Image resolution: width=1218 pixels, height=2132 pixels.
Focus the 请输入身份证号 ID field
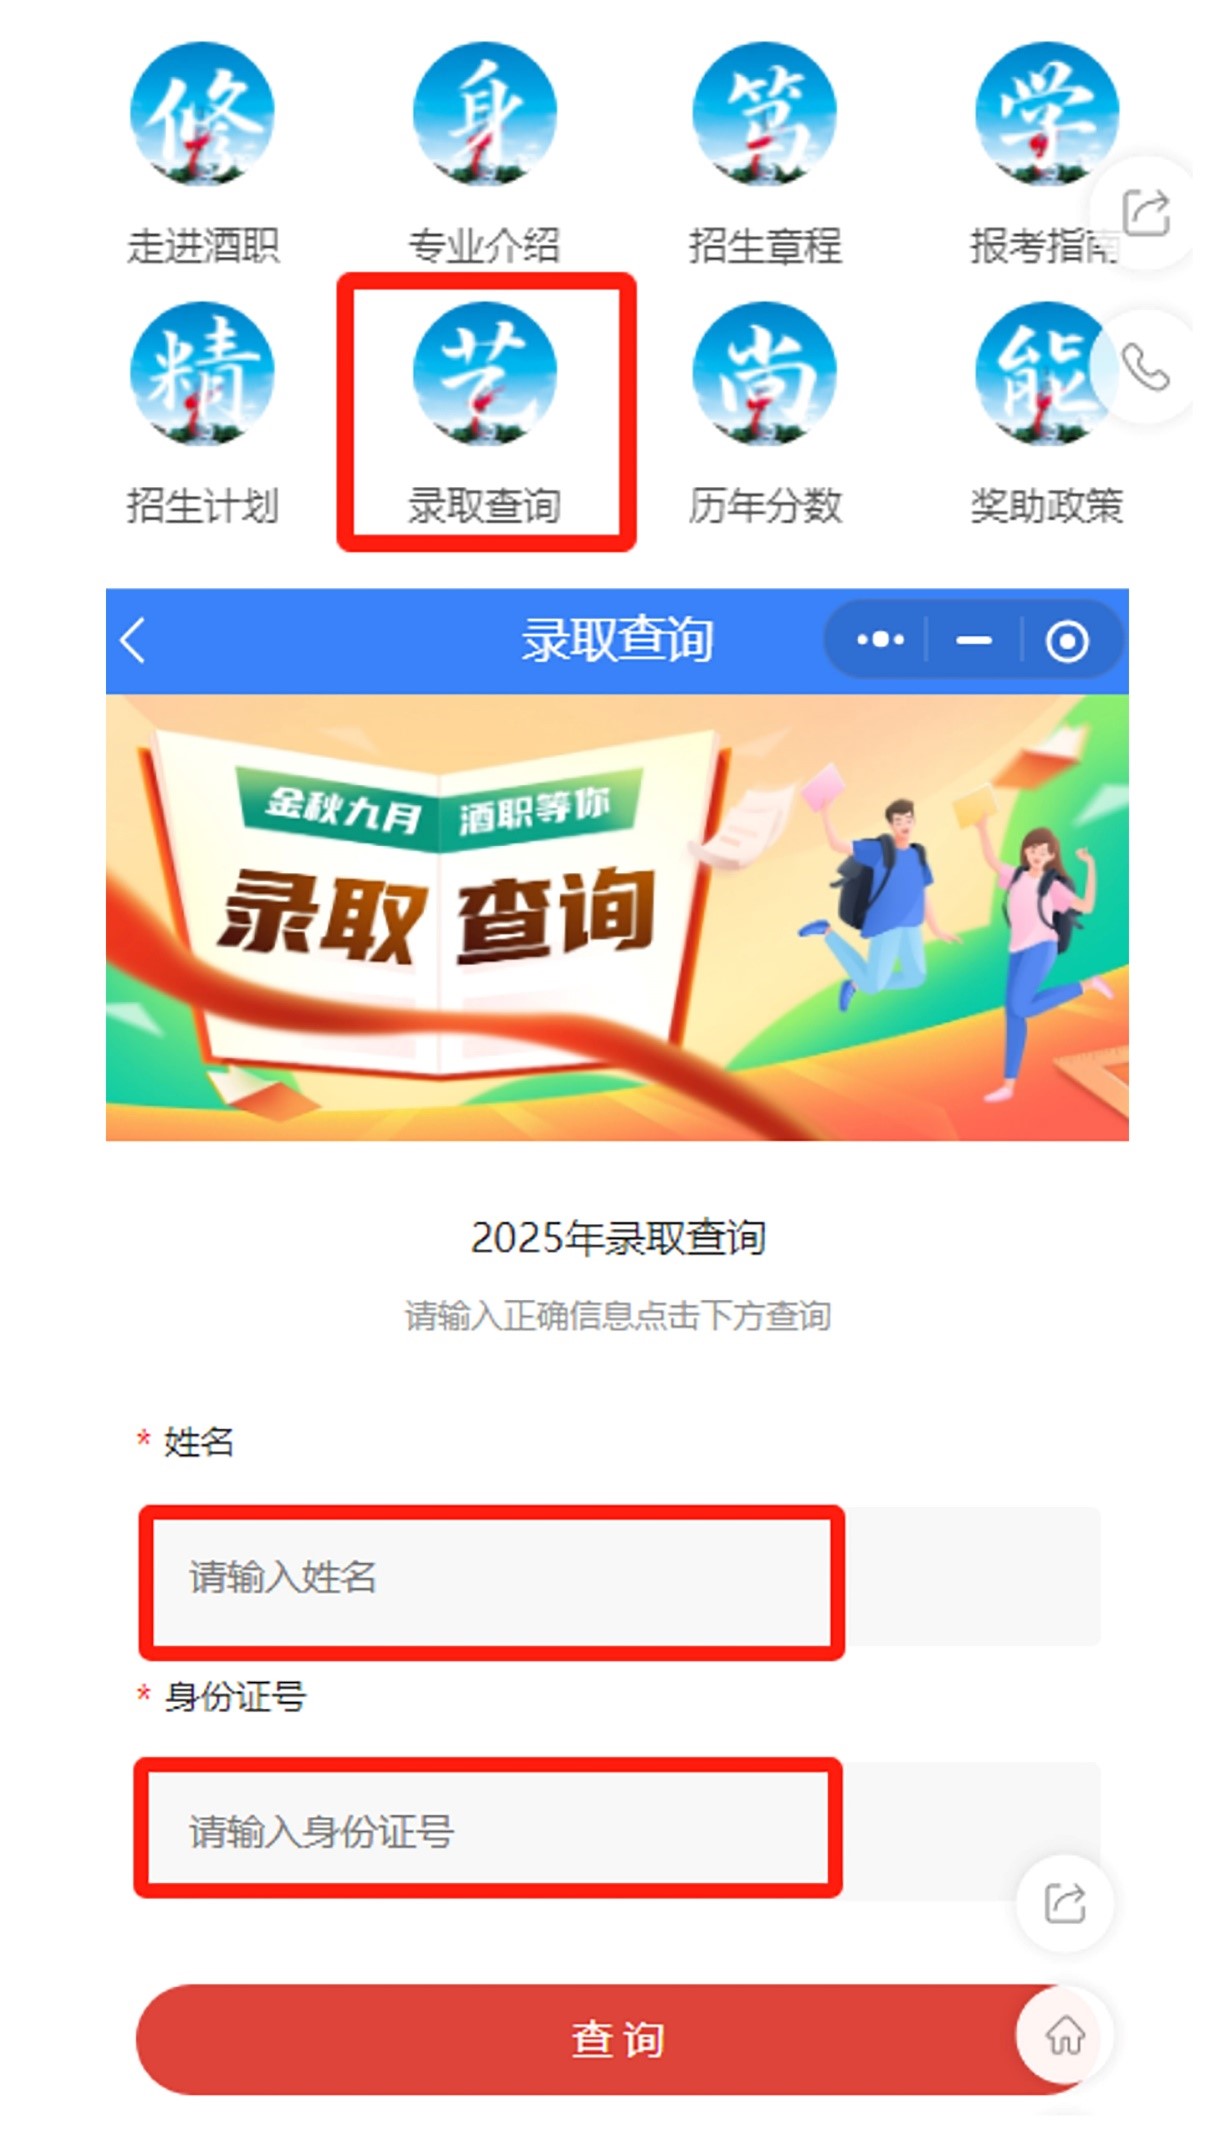tap(619, 1830)
